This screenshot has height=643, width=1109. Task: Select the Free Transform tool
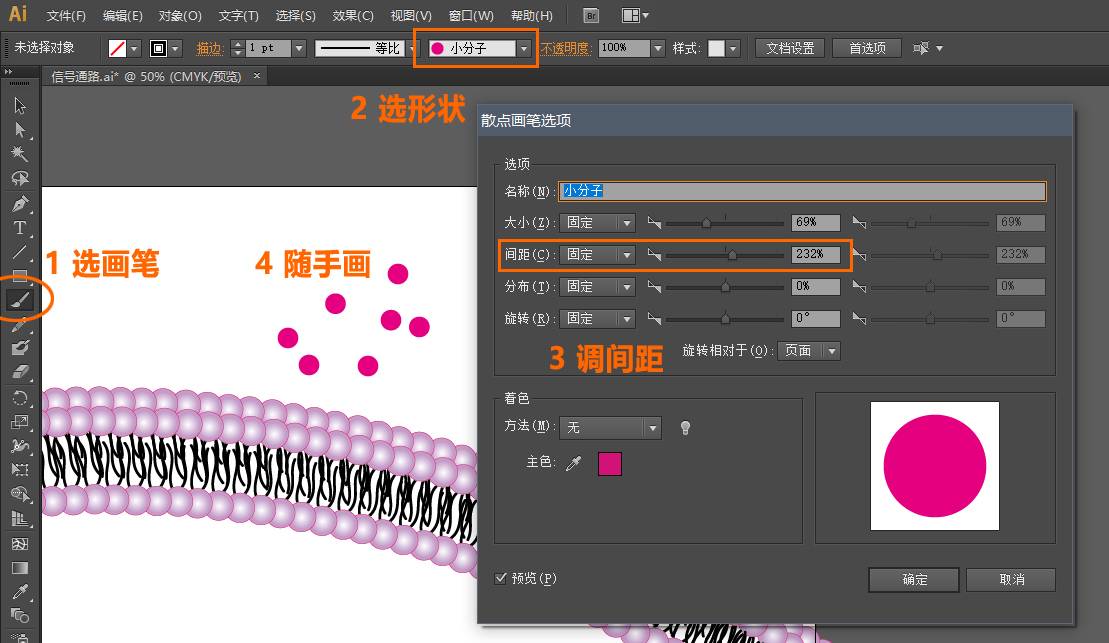click(20, 470)
